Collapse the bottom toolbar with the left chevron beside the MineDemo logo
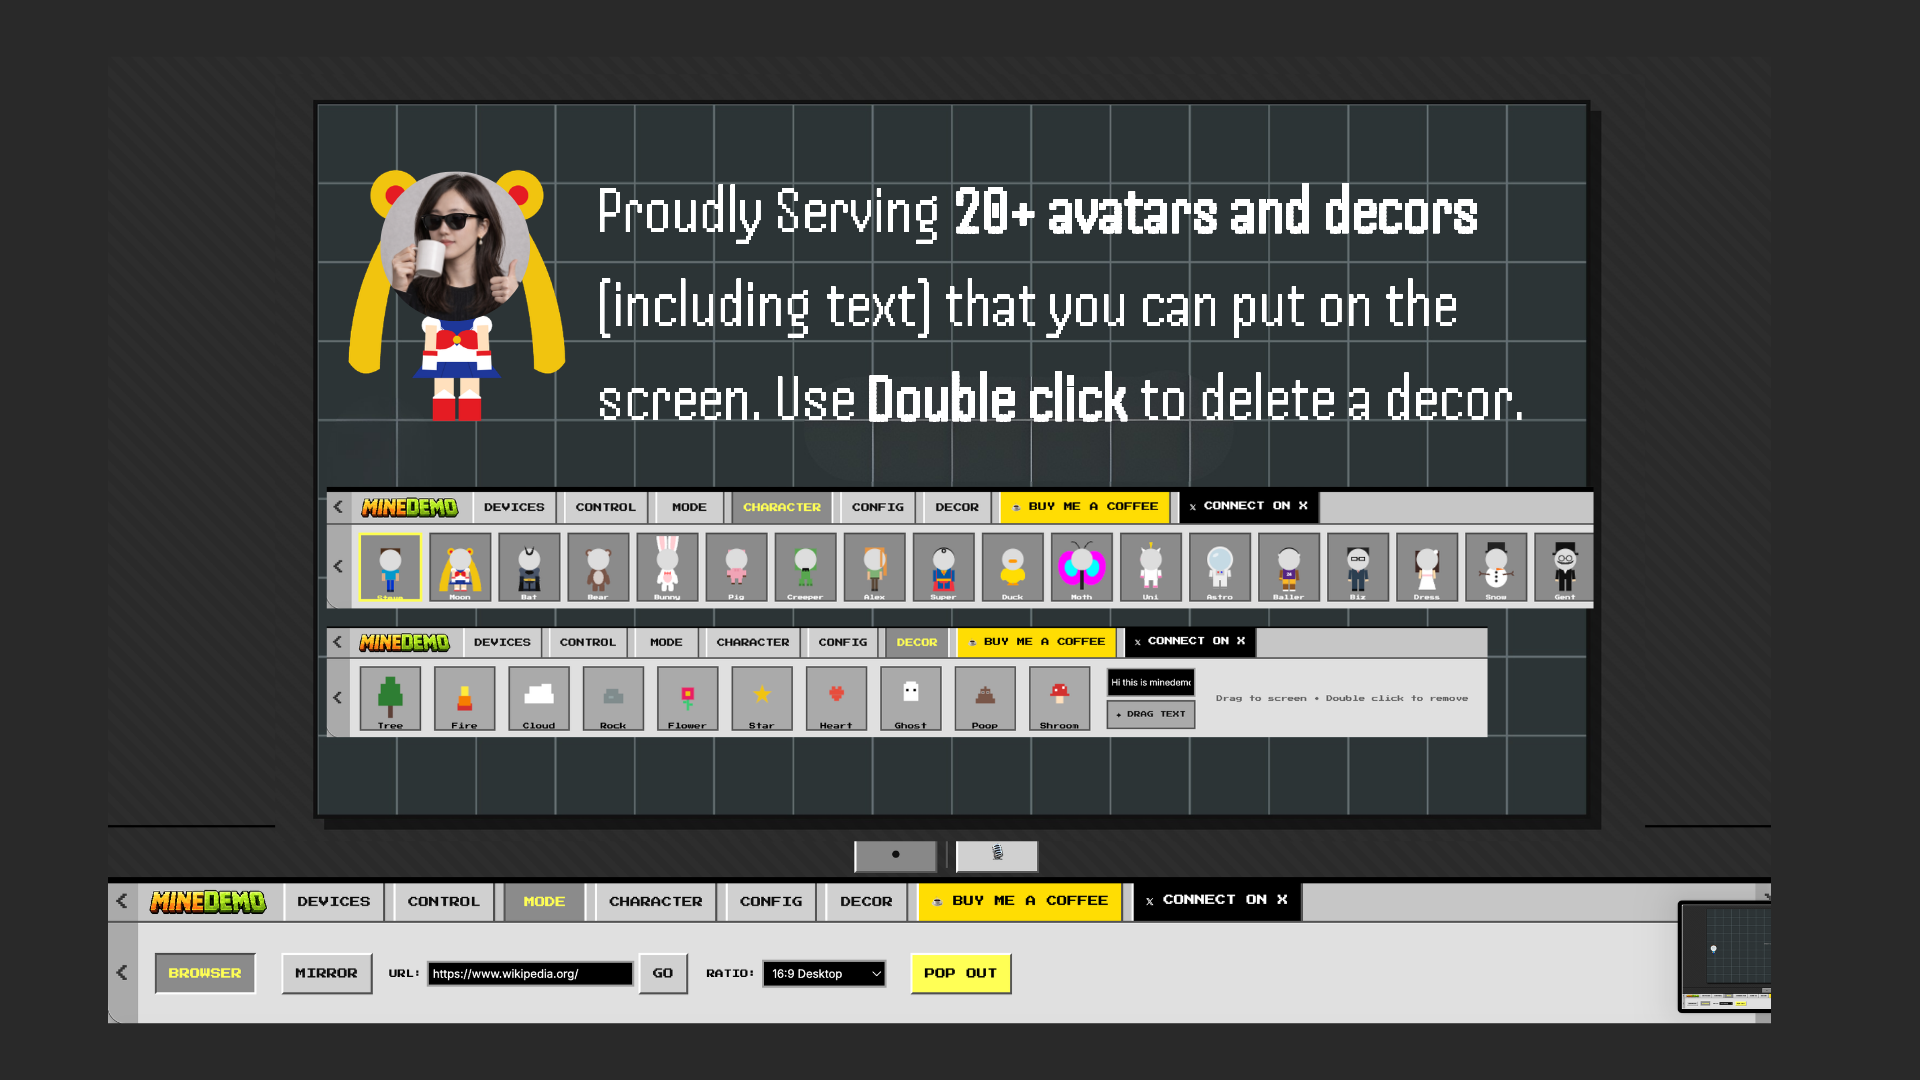1920x1080 pixels. point(122,901)
